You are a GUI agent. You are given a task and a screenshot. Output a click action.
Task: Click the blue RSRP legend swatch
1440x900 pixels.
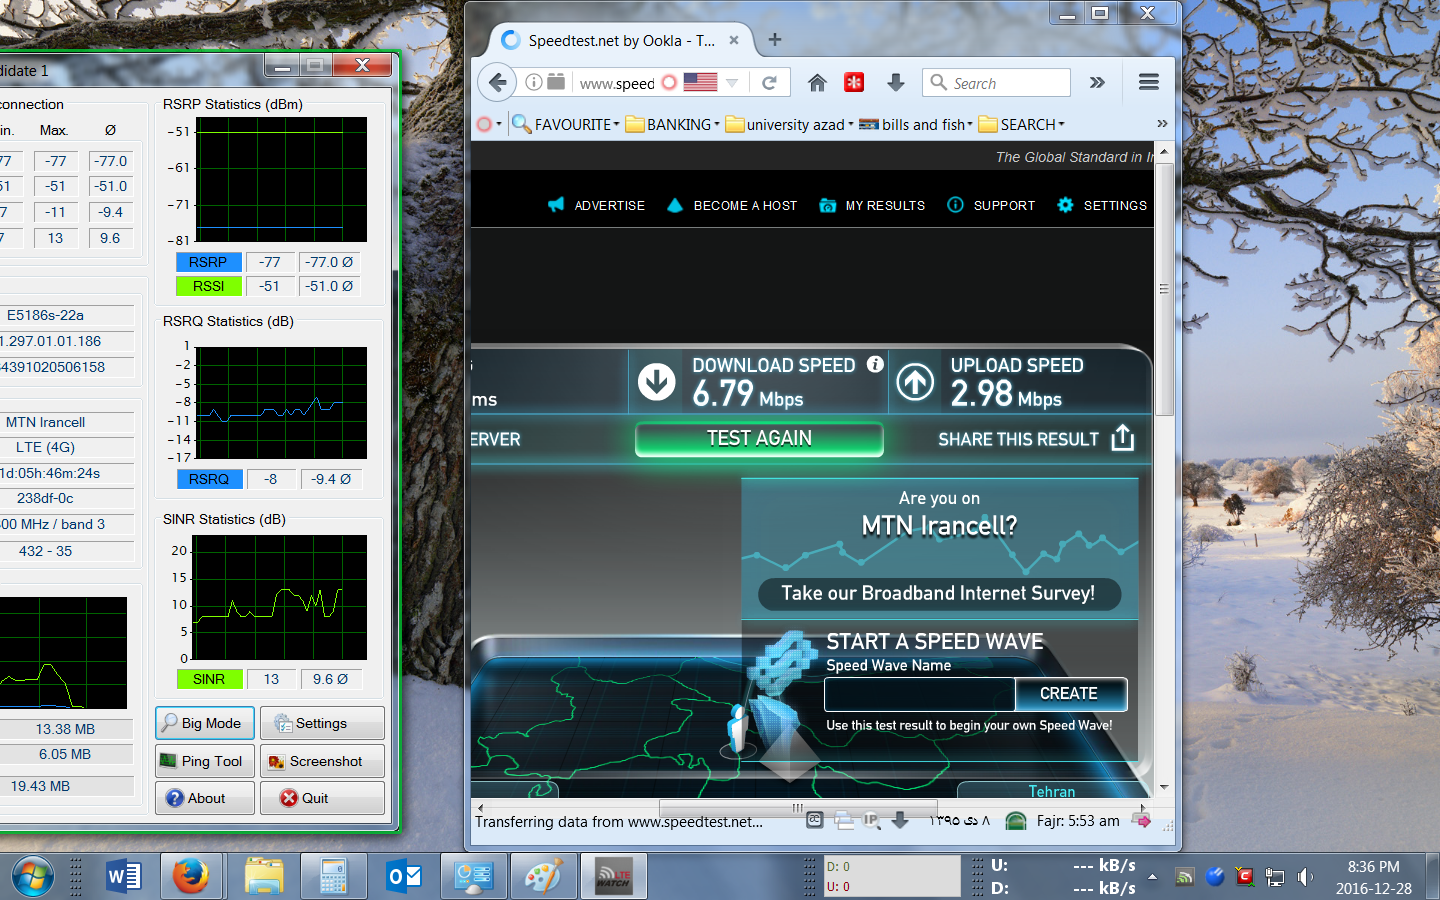click(208, 262)
